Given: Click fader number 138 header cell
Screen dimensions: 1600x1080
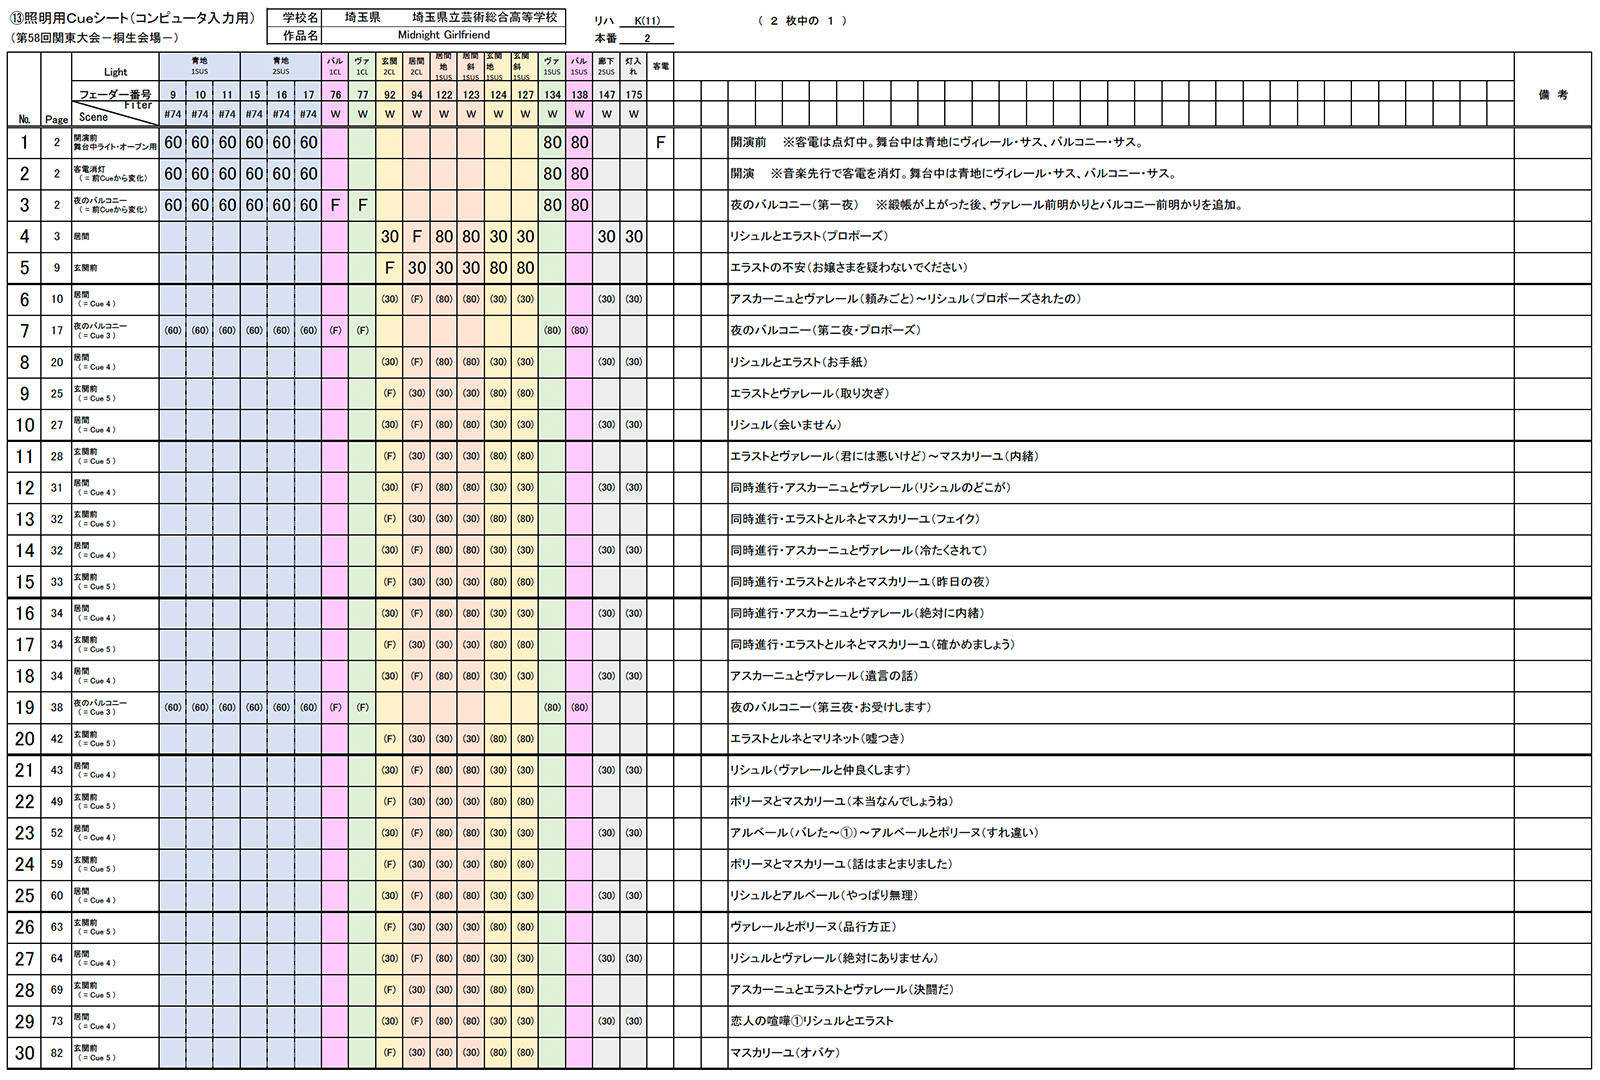Looking at the screenshot, I should [x=579, y=95].
